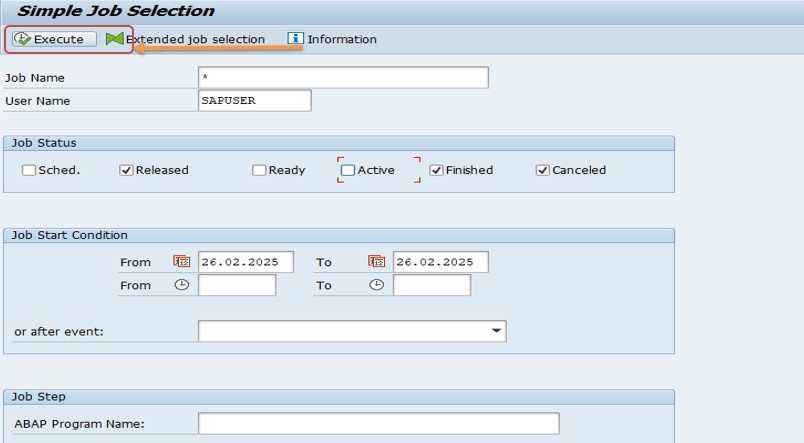Open calendar picker for To date
804x443 pixels.
376,261
